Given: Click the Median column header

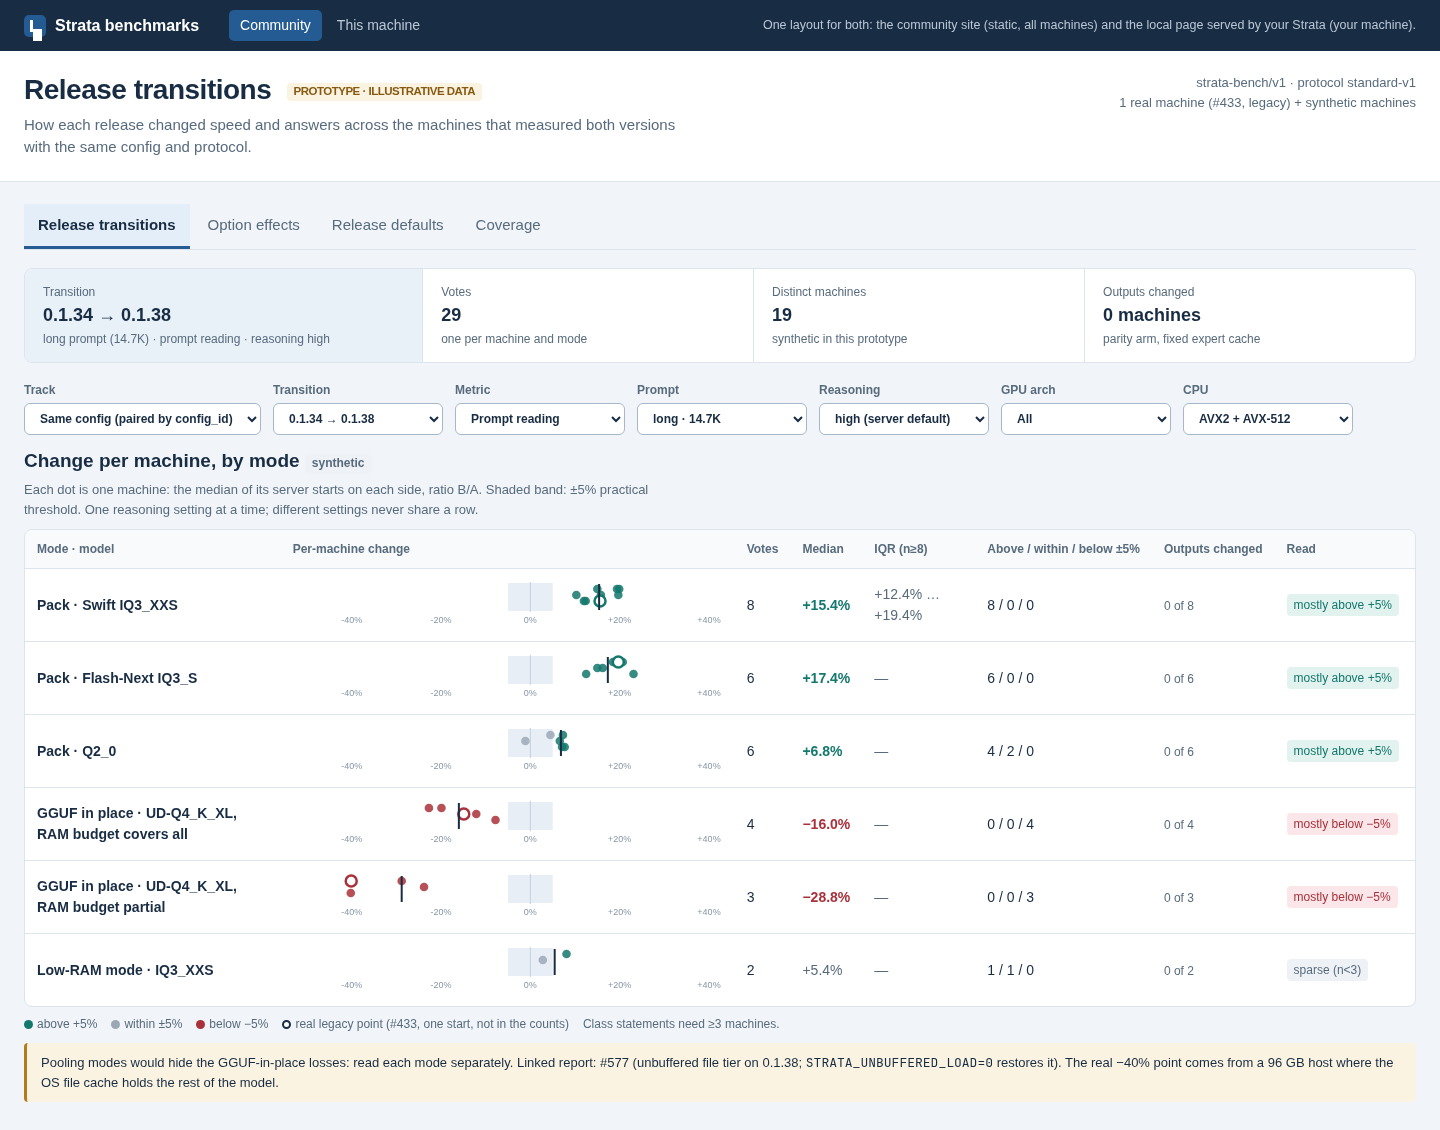Looking at the screenshot, I should pos(823,549).
